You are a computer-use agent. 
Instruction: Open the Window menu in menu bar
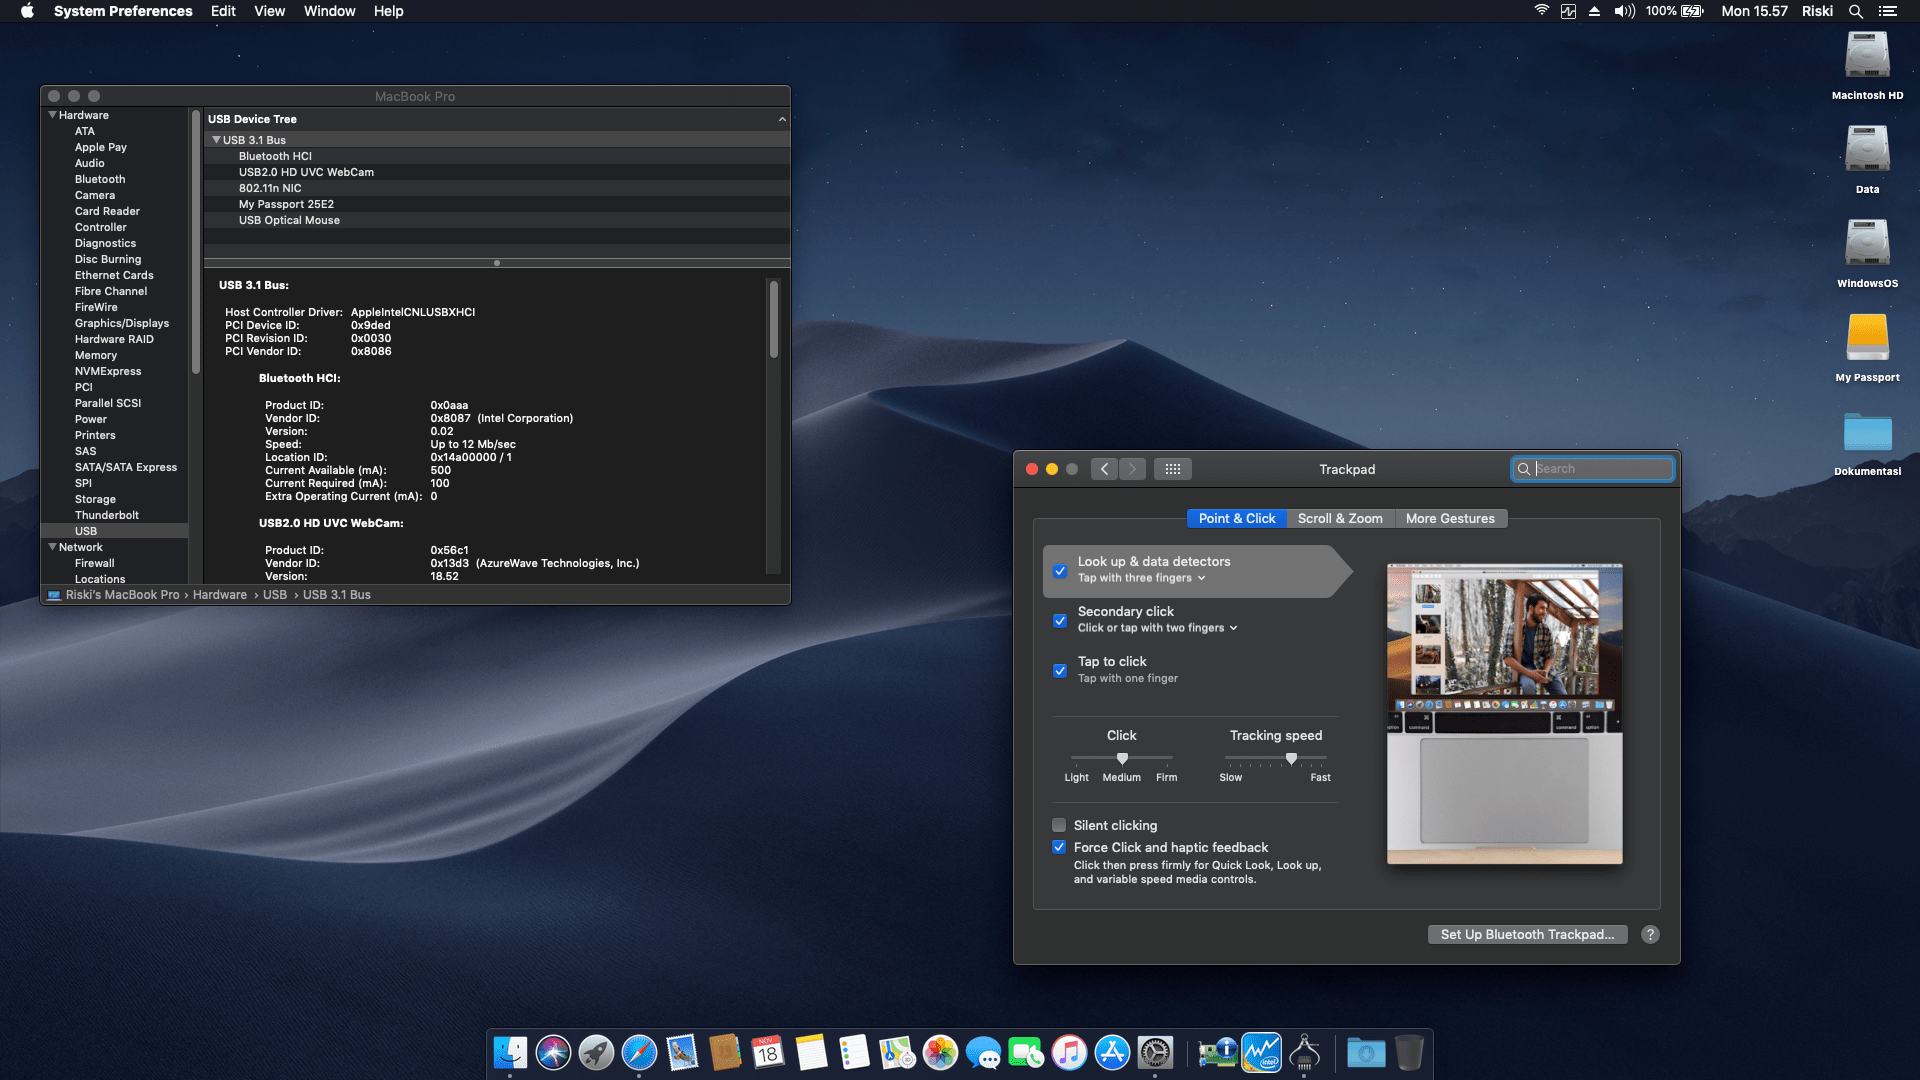(x=329, y=11)
